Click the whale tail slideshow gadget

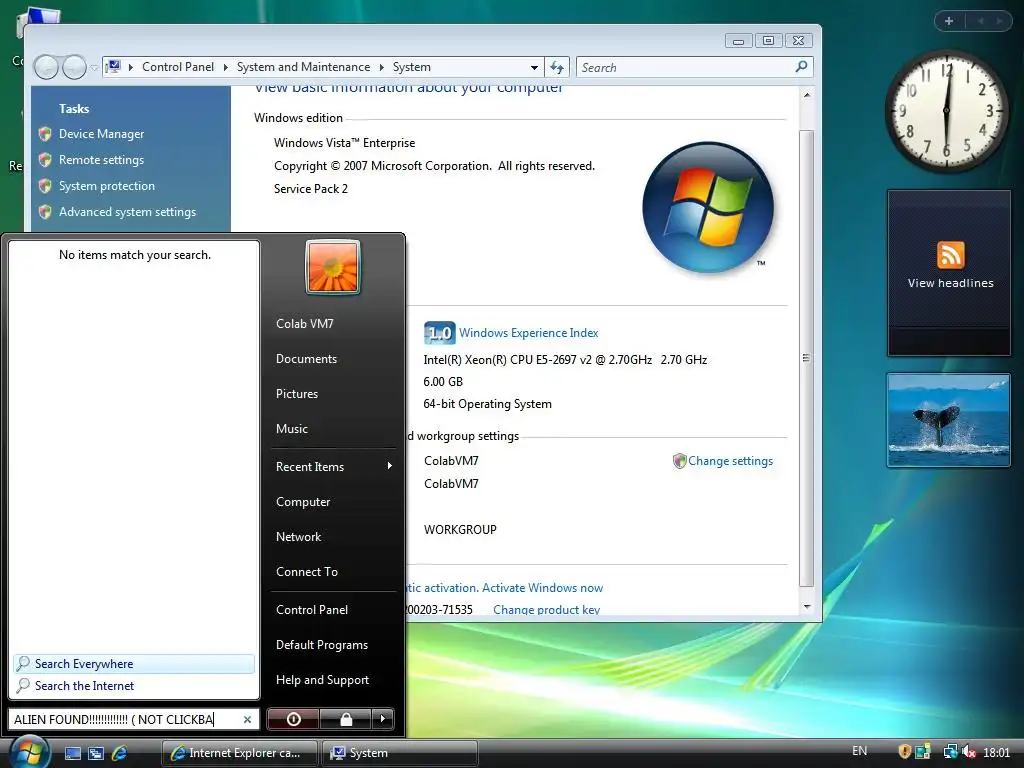949,420
